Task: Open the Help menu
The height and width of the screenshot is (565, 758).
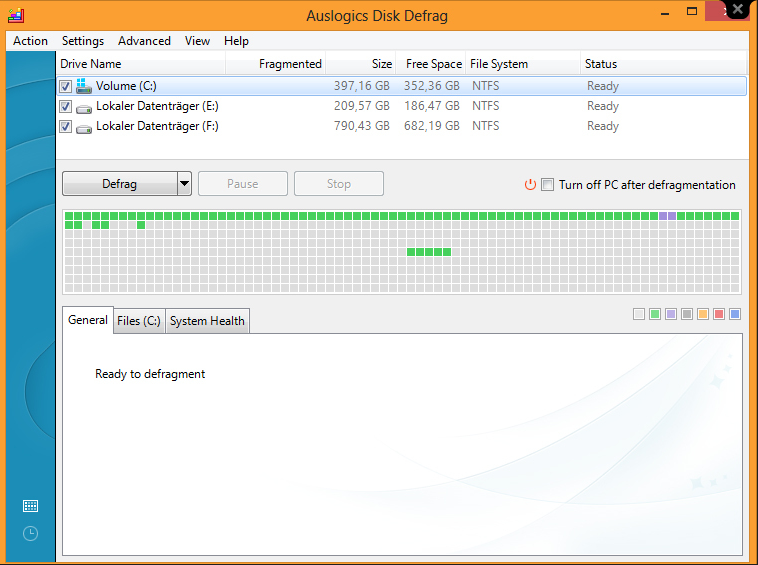Action: [236, 41]
